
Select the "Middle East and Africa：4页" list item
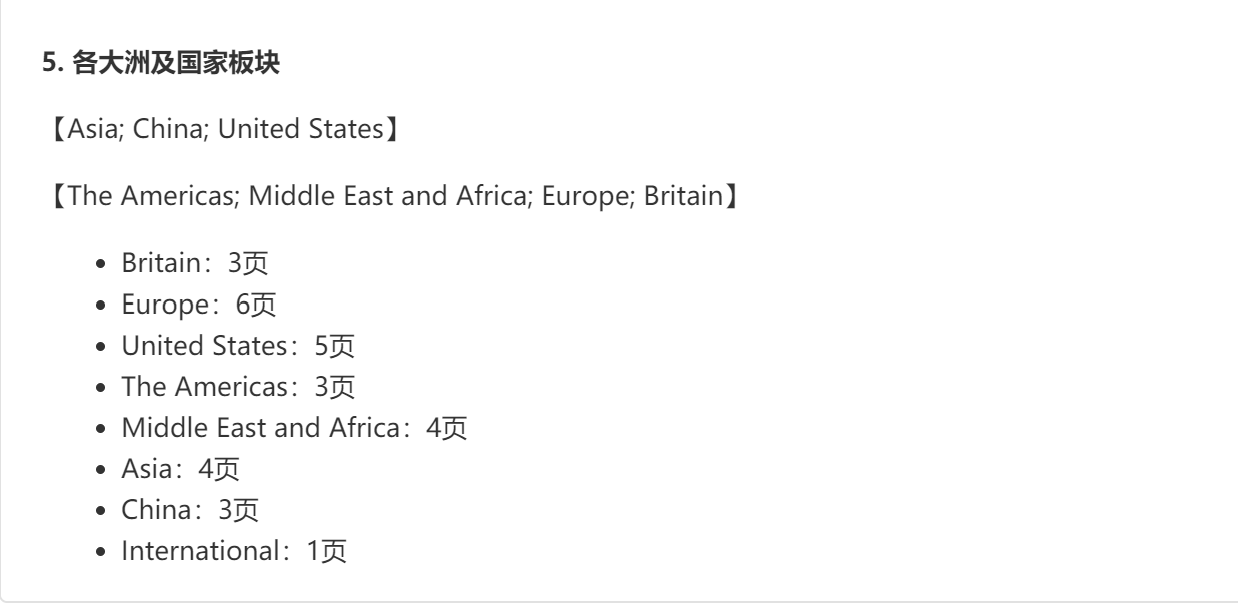(x=294, y=427)
